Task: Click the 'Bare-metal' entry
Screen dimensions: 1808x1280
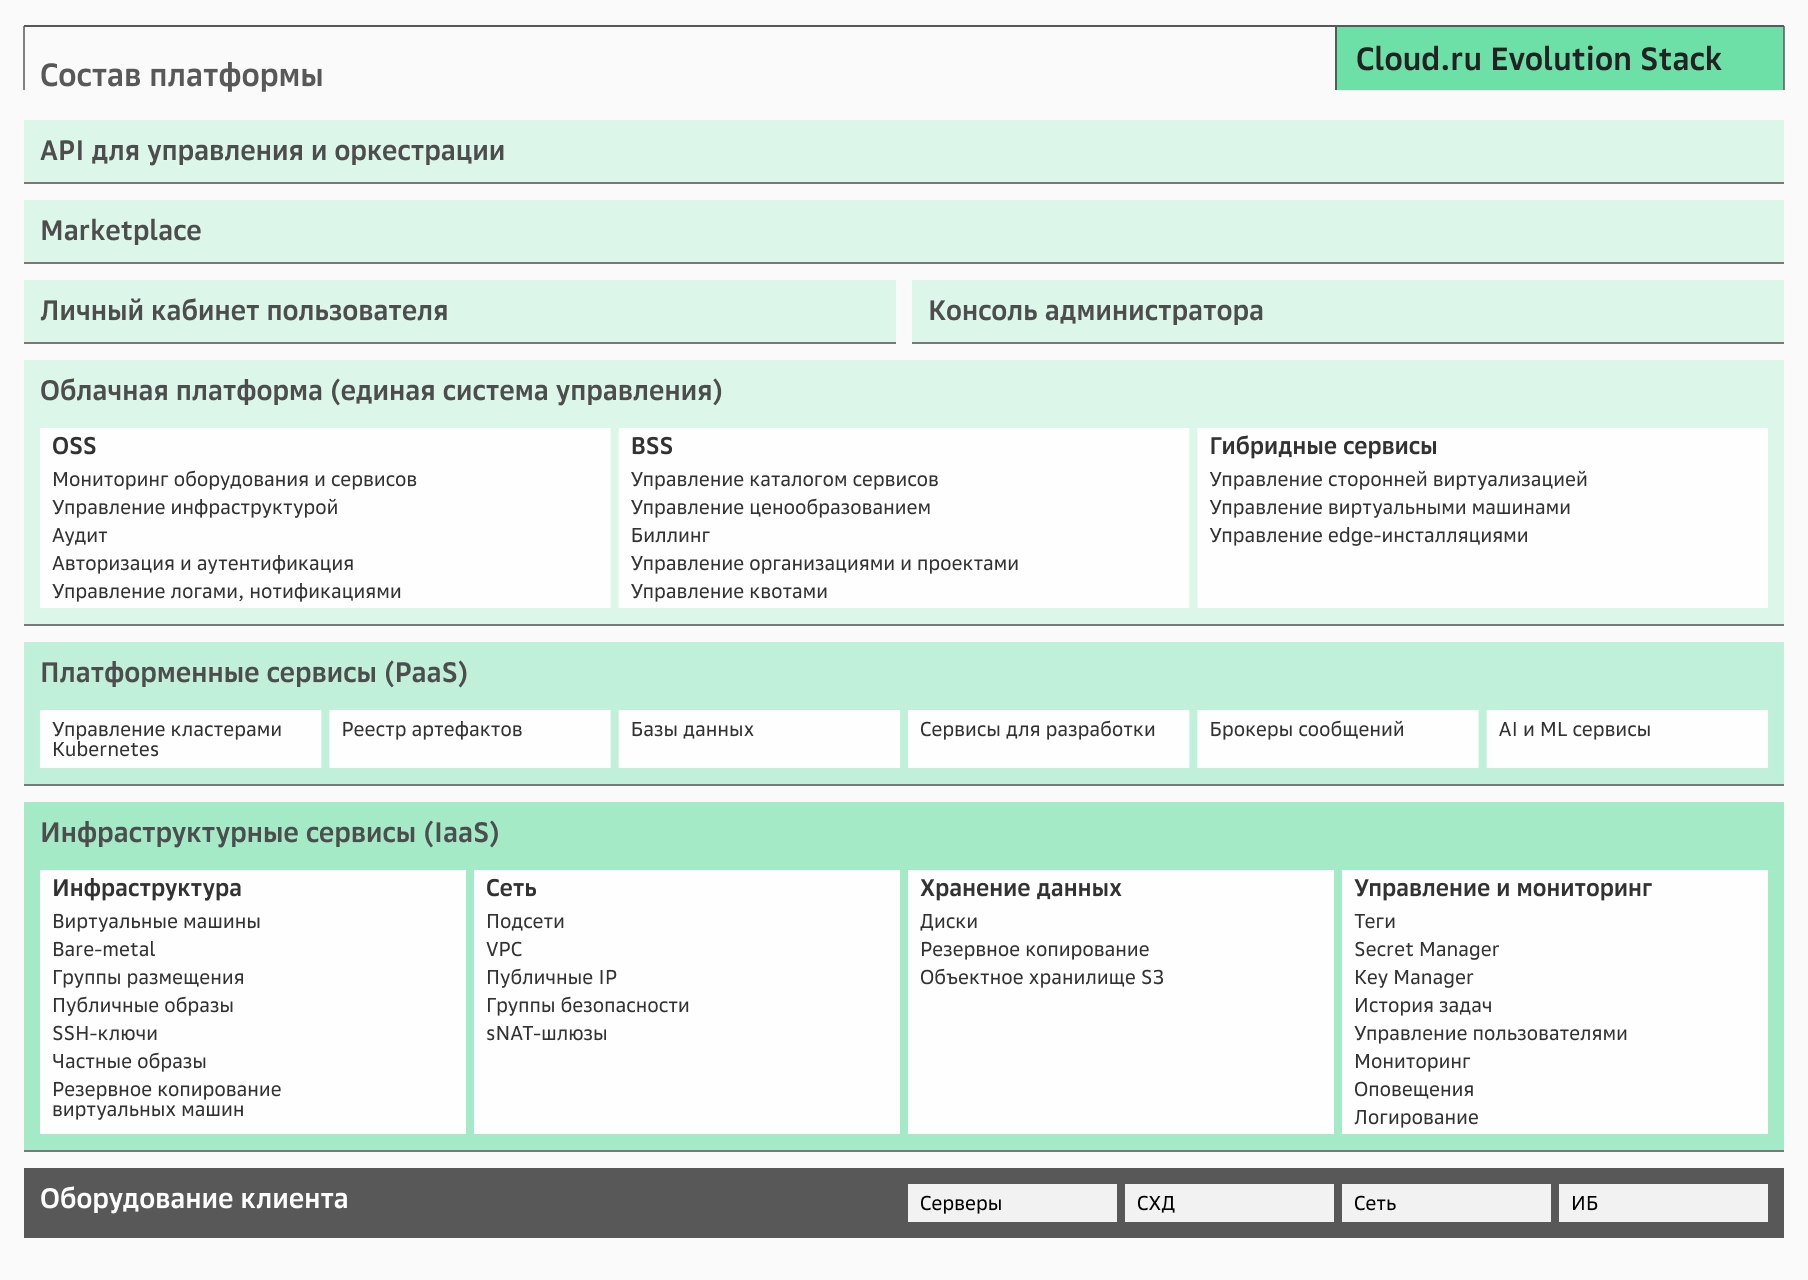Action: pos(104,950)
